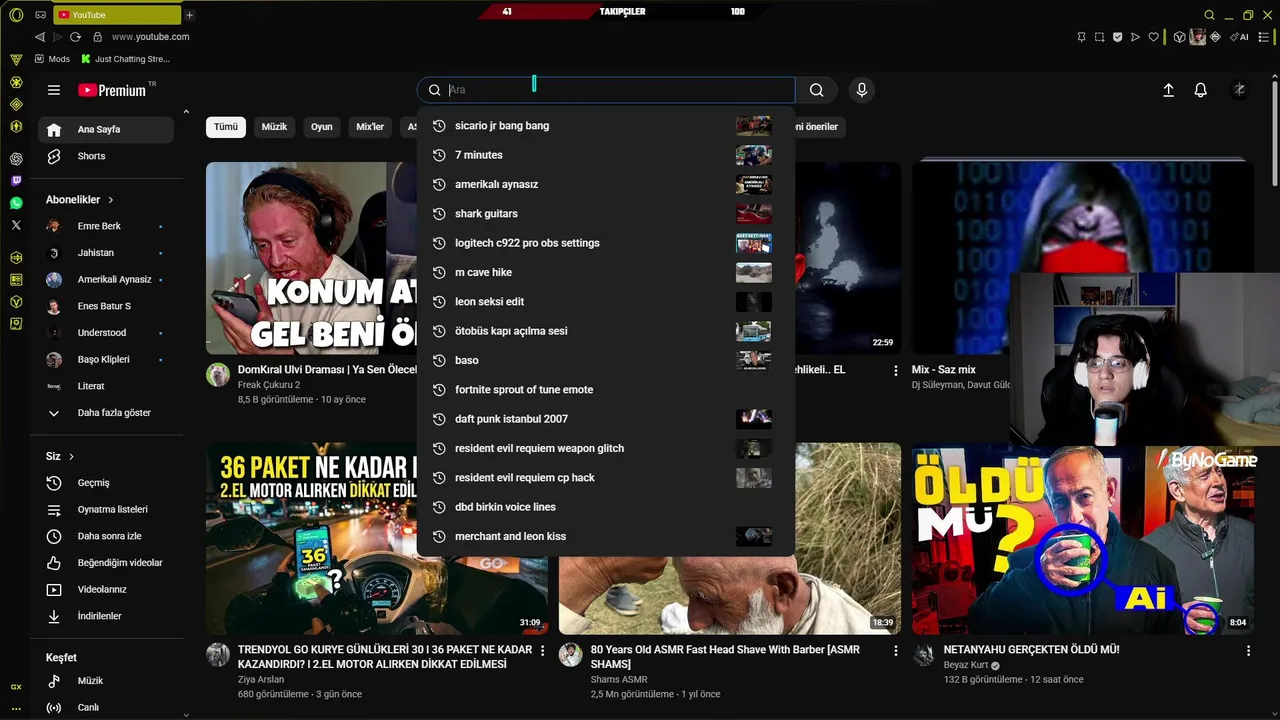Select the Mix'ler filter chip
Screen dimensions: 1280x720
pyautogui.click(x=370, y=127)
